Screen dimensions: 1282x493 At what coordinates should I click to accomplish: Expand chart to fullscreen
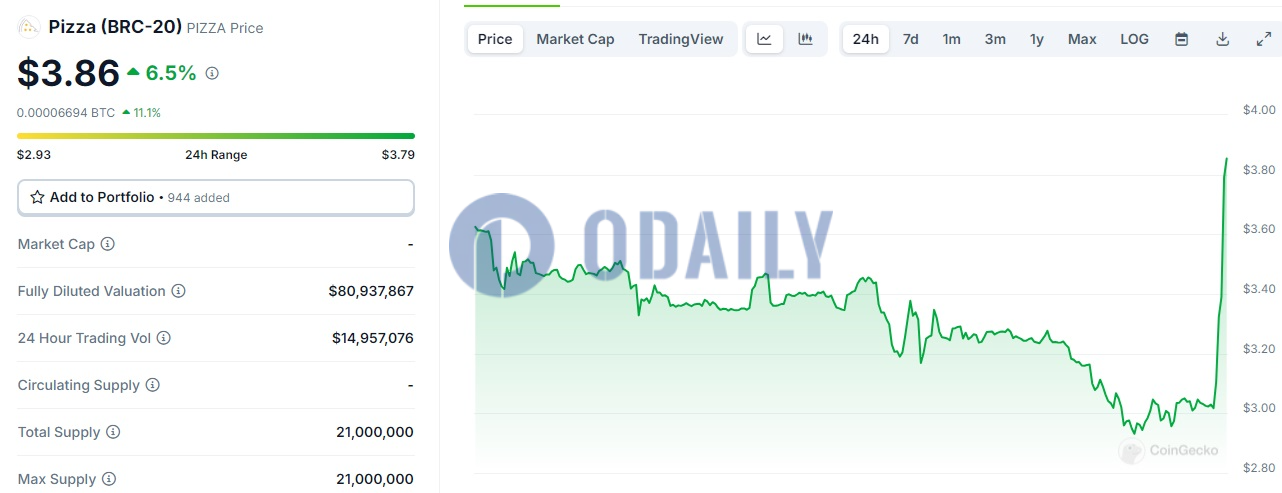1263,39
